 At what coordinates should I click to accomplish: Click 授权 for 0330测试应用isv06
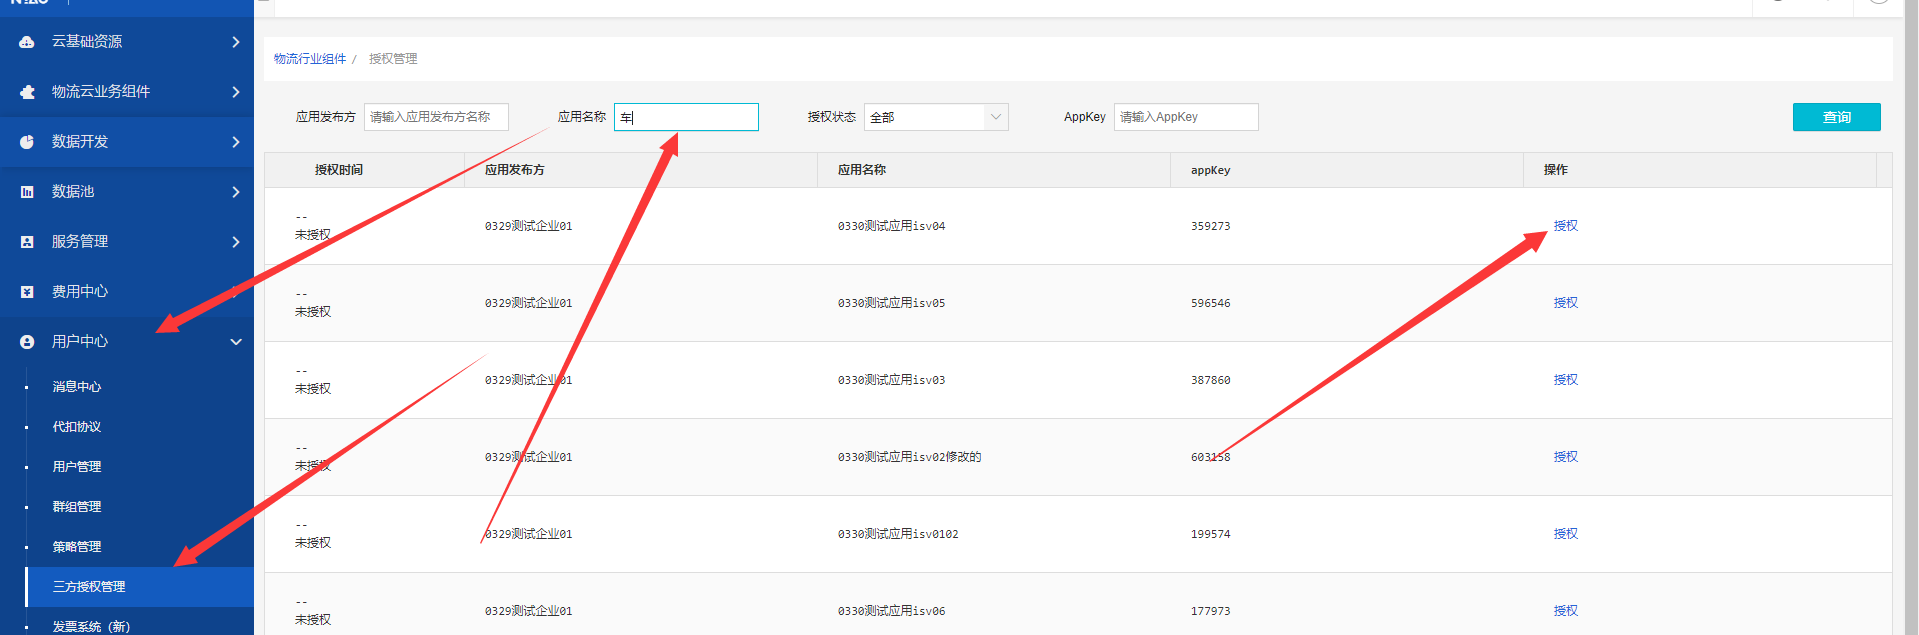click(x=1566, y=611)
